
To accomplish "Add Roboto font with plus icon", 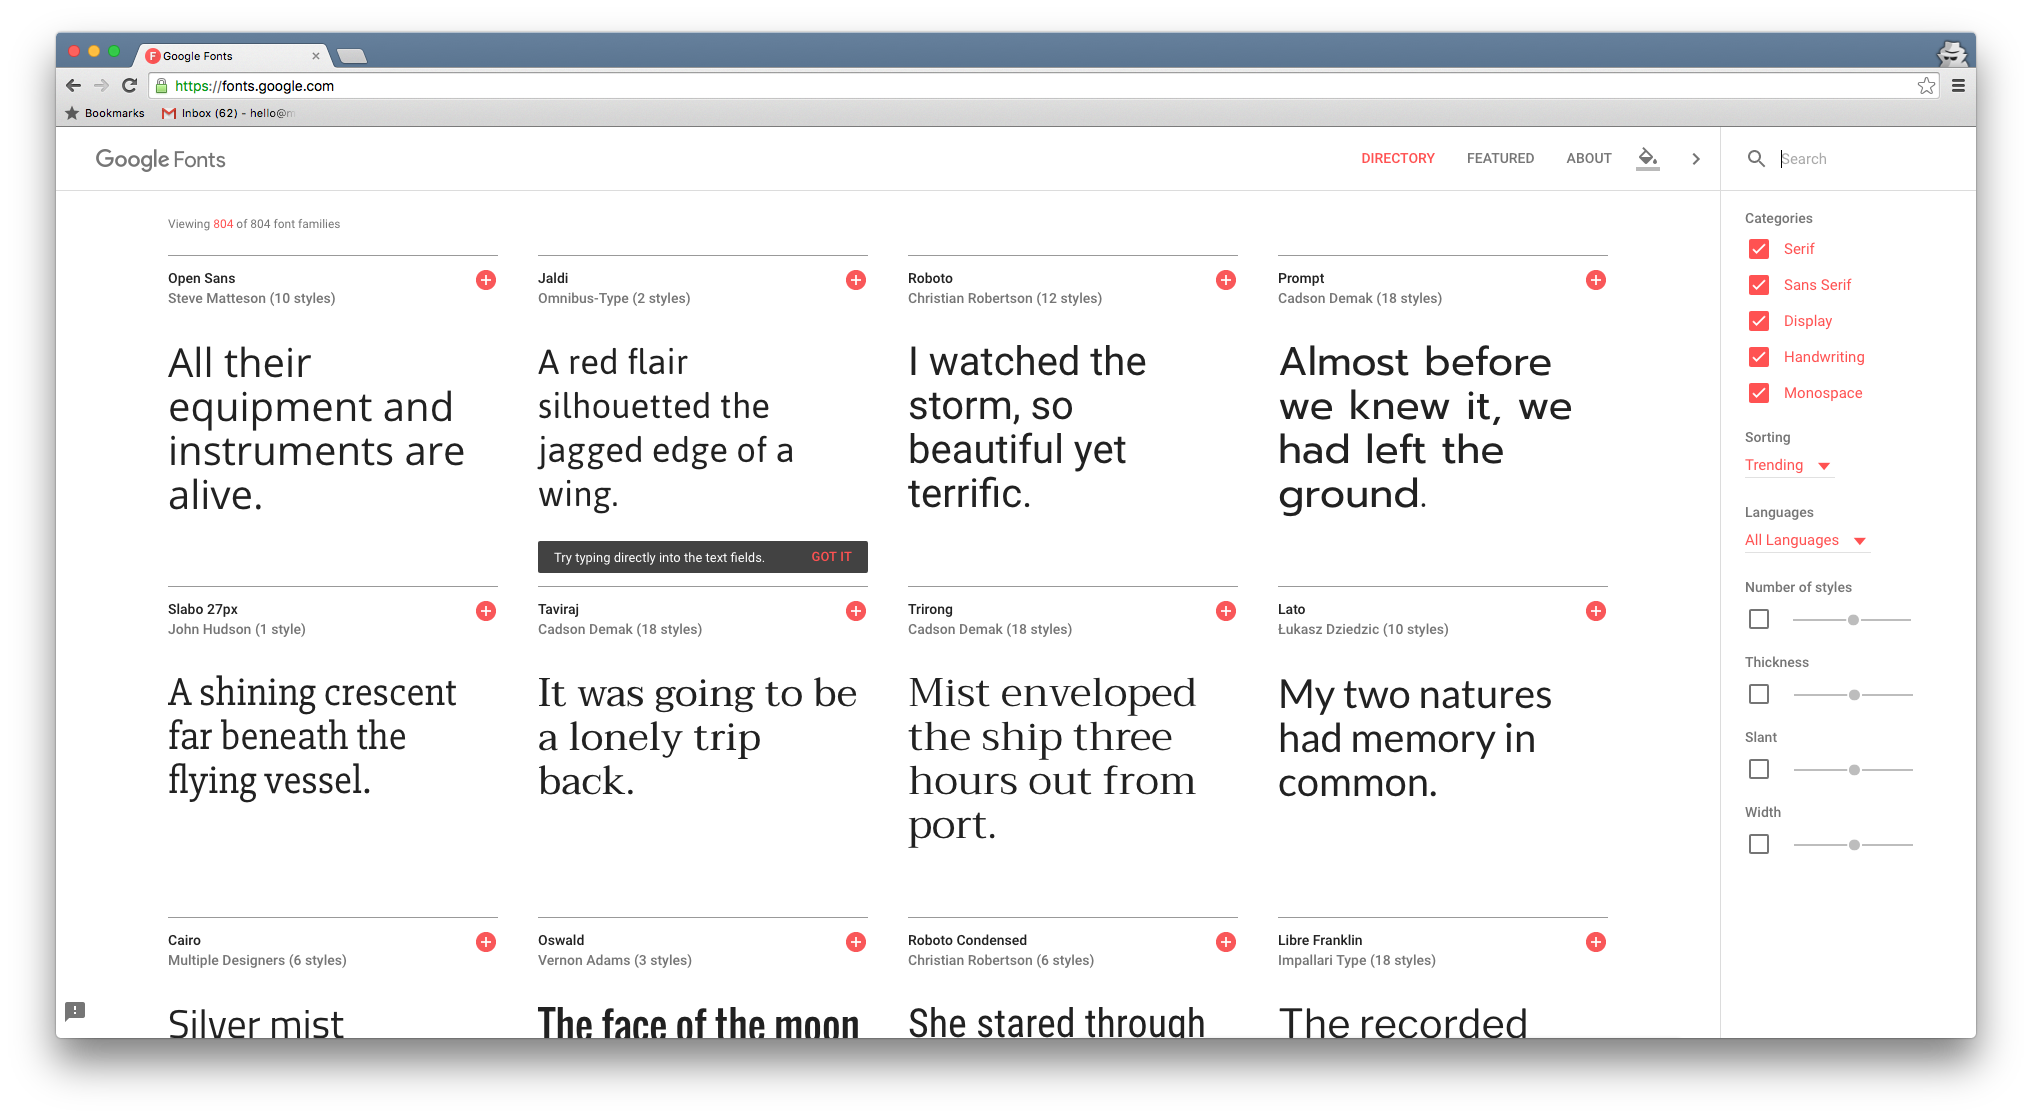I will tap(1226, 280).
